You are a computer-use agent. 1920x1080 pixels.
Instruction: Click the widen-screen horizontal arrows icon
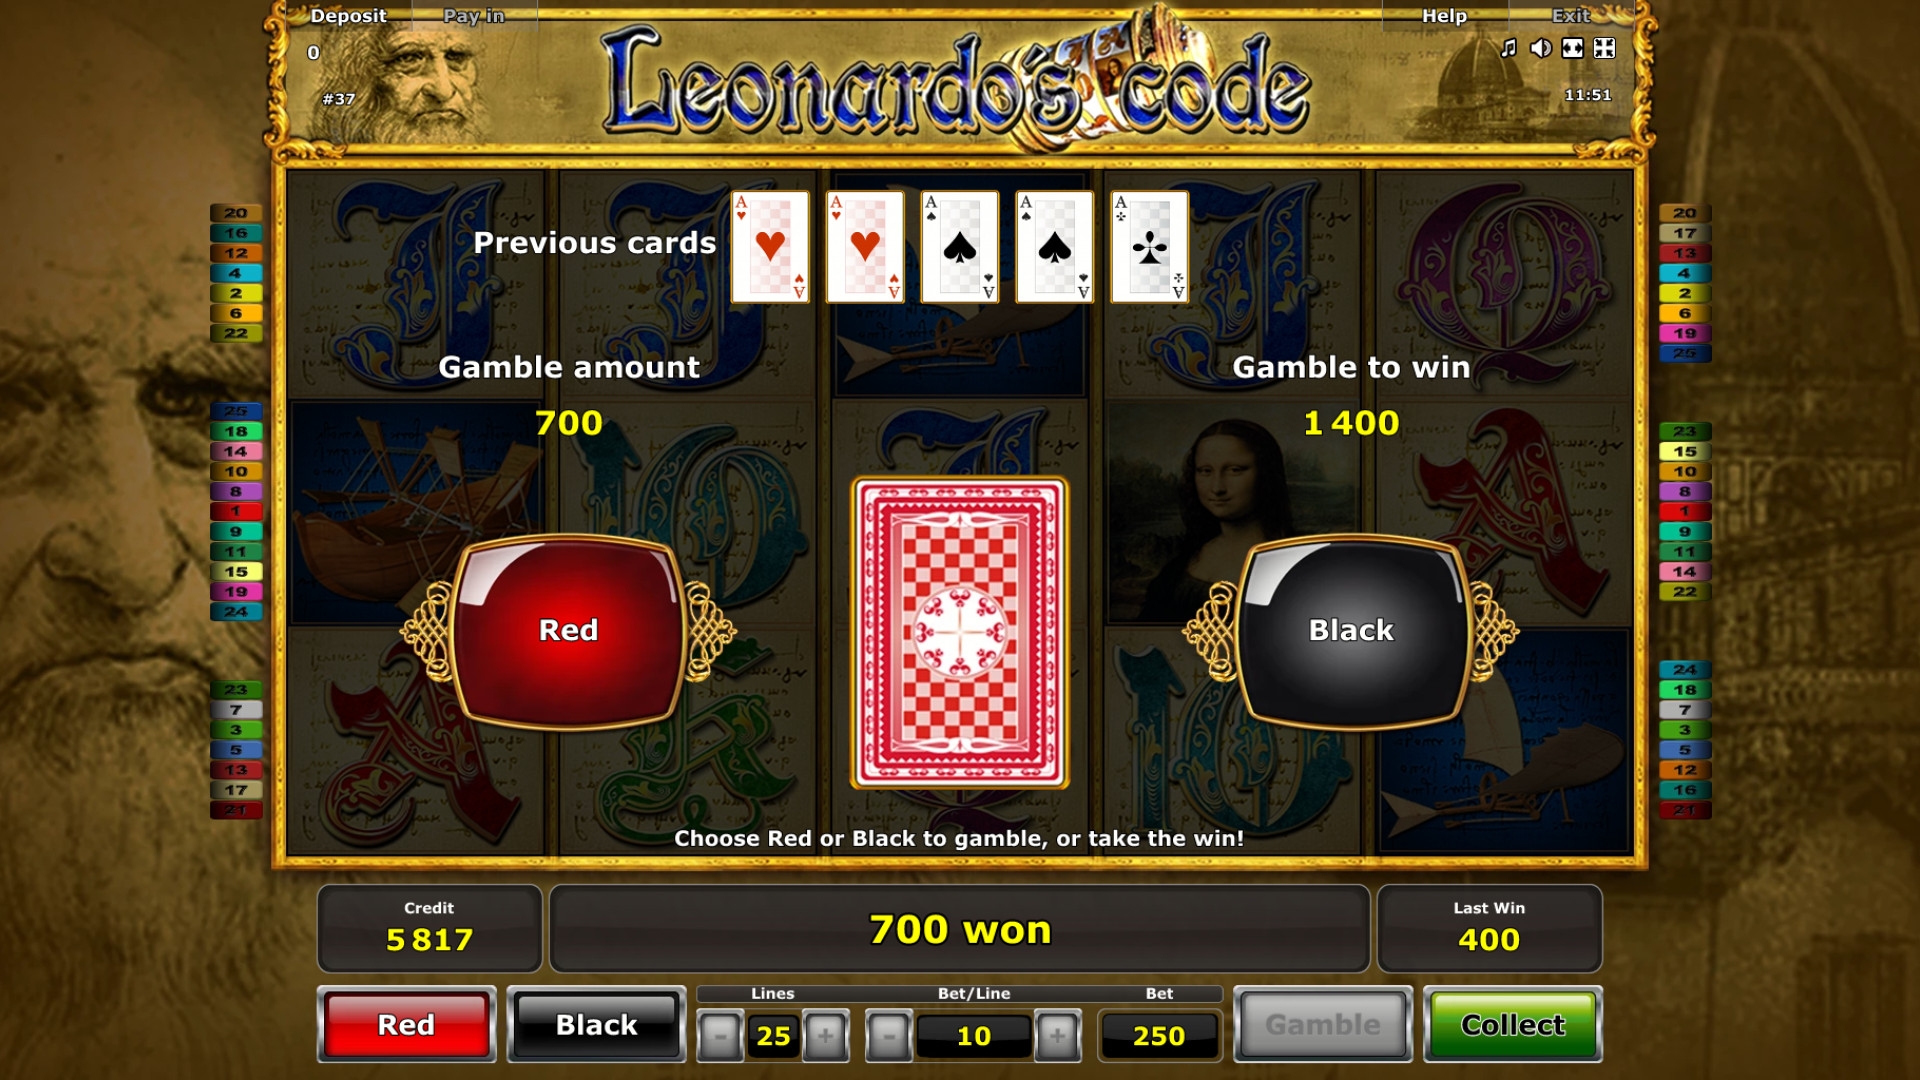pyautogui.click(x=1573, y=48)
